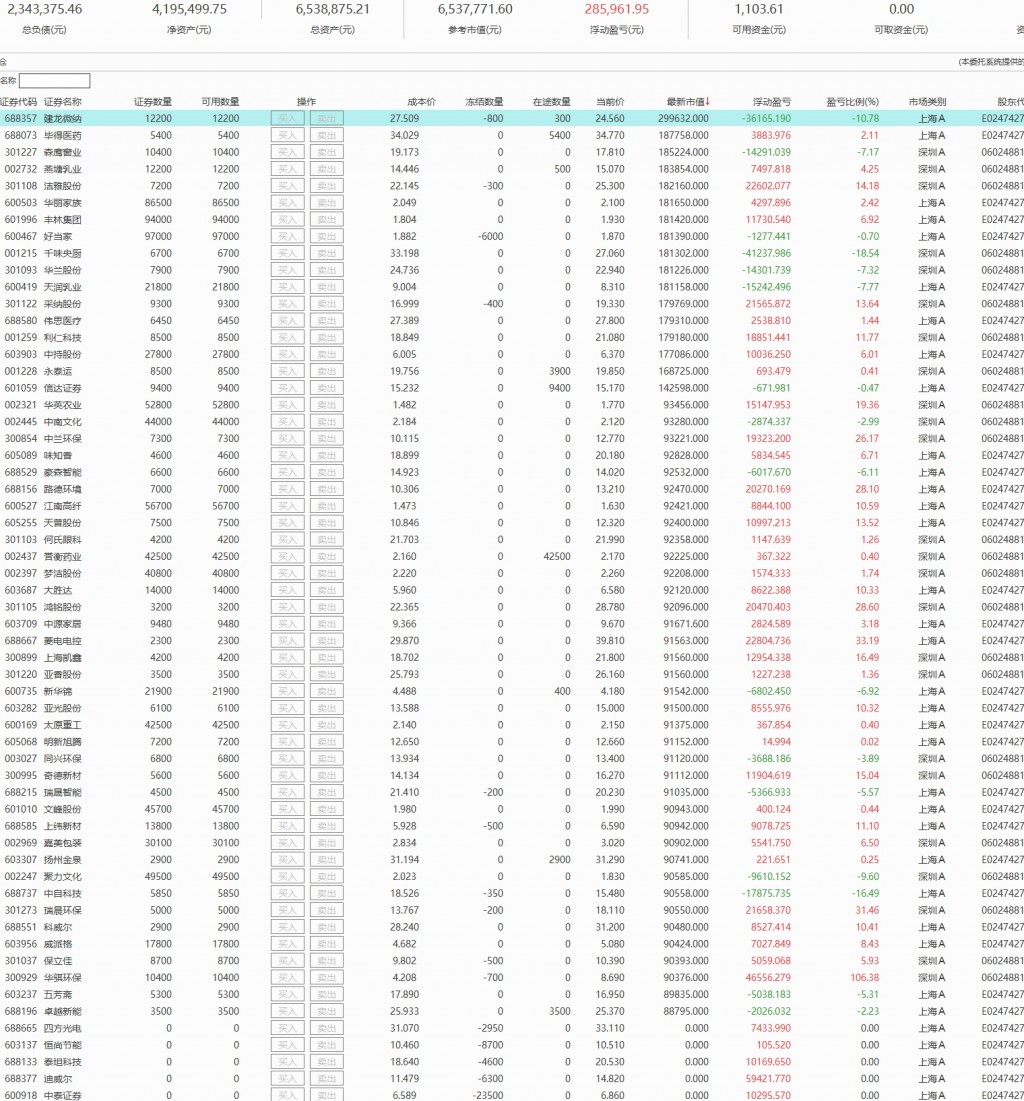Select the row for stock code 605089
This screenshot has height=1101, width=1024.
coord(512,456)
